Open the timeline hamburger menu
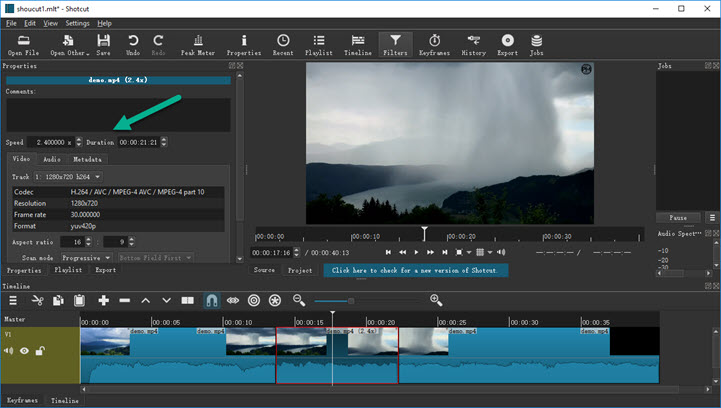Screen dimensions: 721x408 coord(13,300)
